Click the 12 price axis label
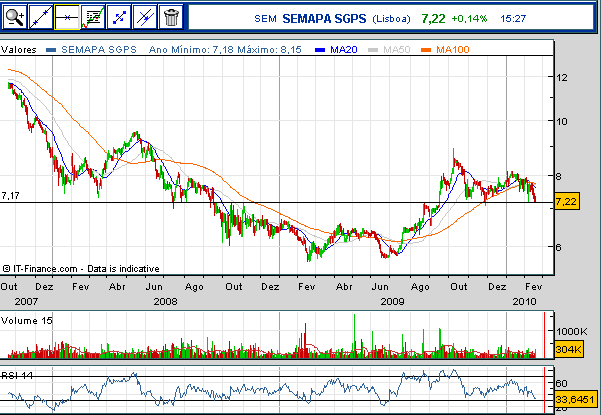 click(x=562, y=77)
